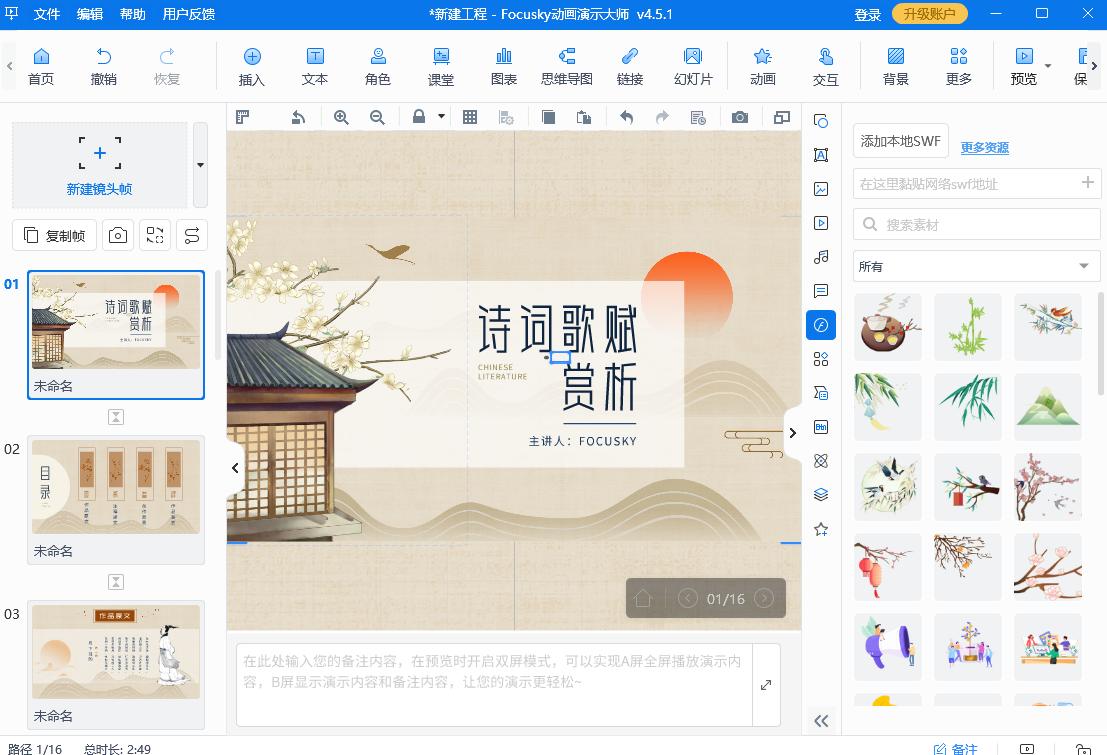Select the 动画 animation icon in the top ribbon
Screen dimensions: 1107x755
pos(762,64)
